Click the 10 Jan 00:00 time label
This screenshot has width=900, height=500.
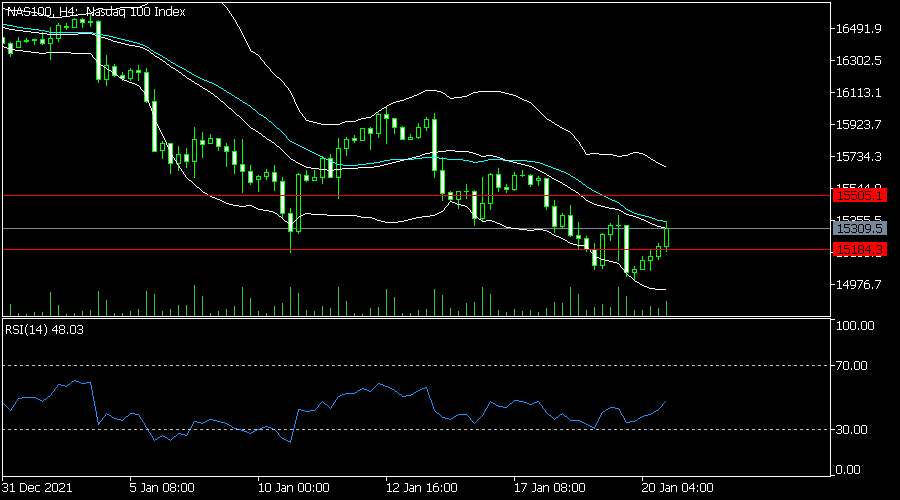pyautogui.click(x=293, y=488)
